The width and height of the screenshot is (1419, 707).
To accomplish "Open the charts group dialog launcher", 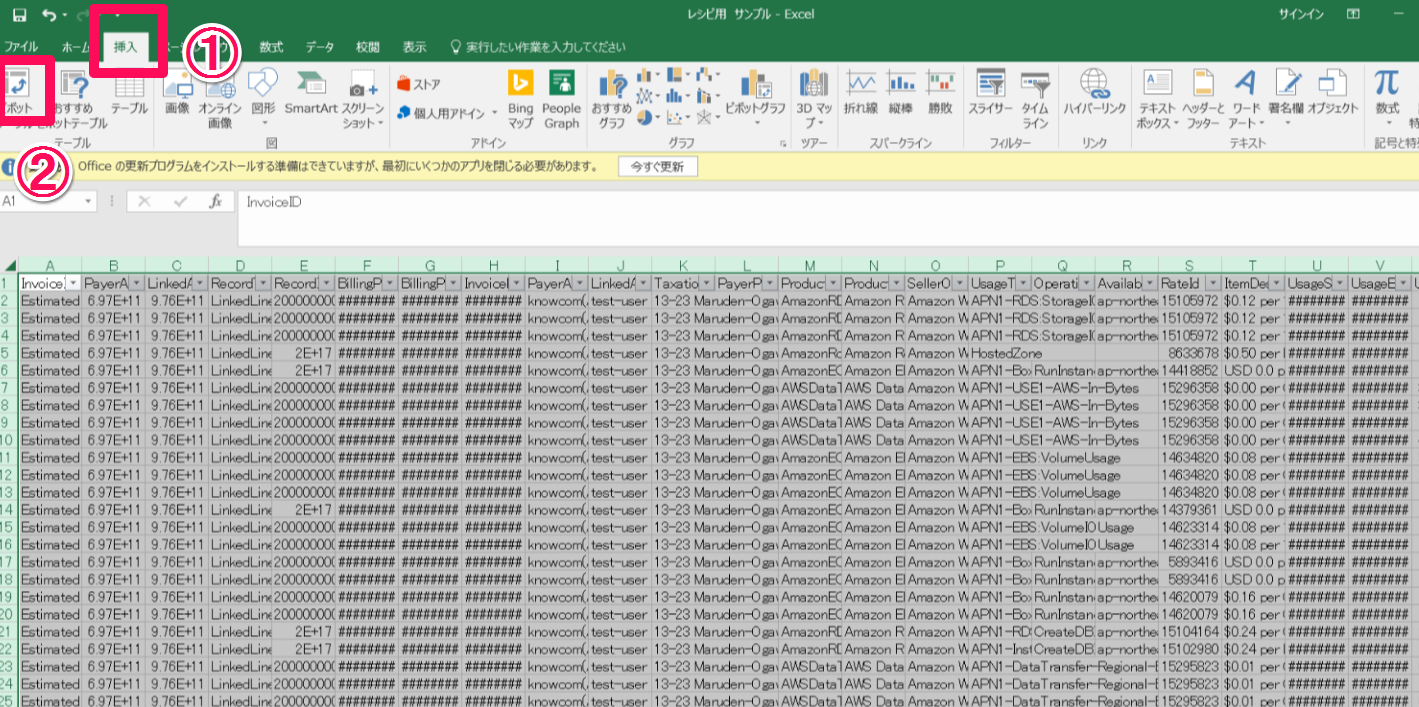I will point(783,144).
